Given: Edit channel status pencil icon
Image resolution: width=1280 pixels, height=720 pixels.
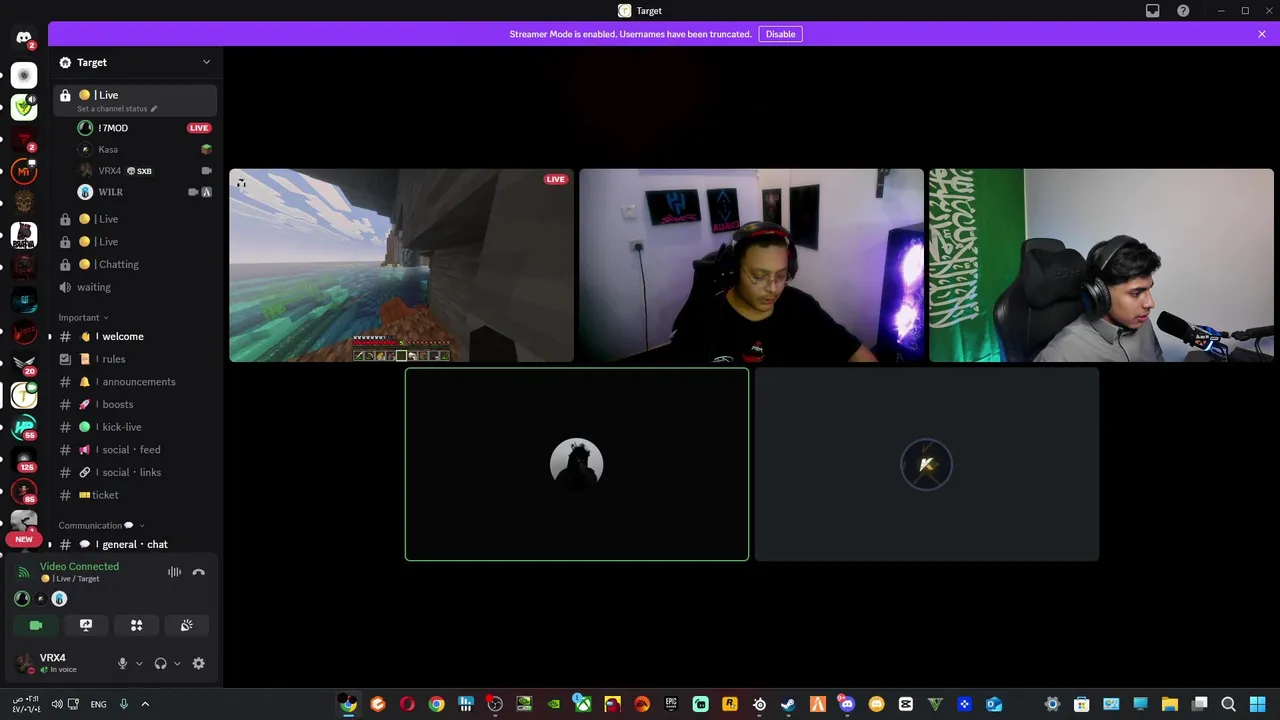Looking at the screenshot, I should click(x=154, y=108).
